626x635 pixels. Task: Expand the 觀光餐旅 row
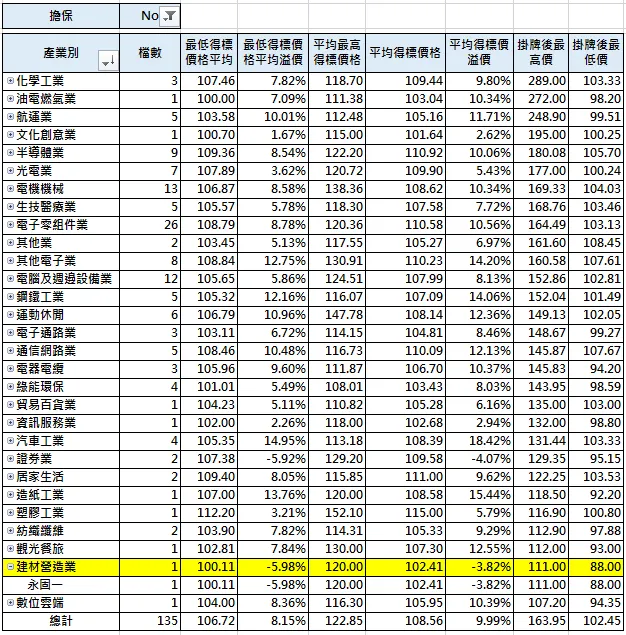(11, 549)
